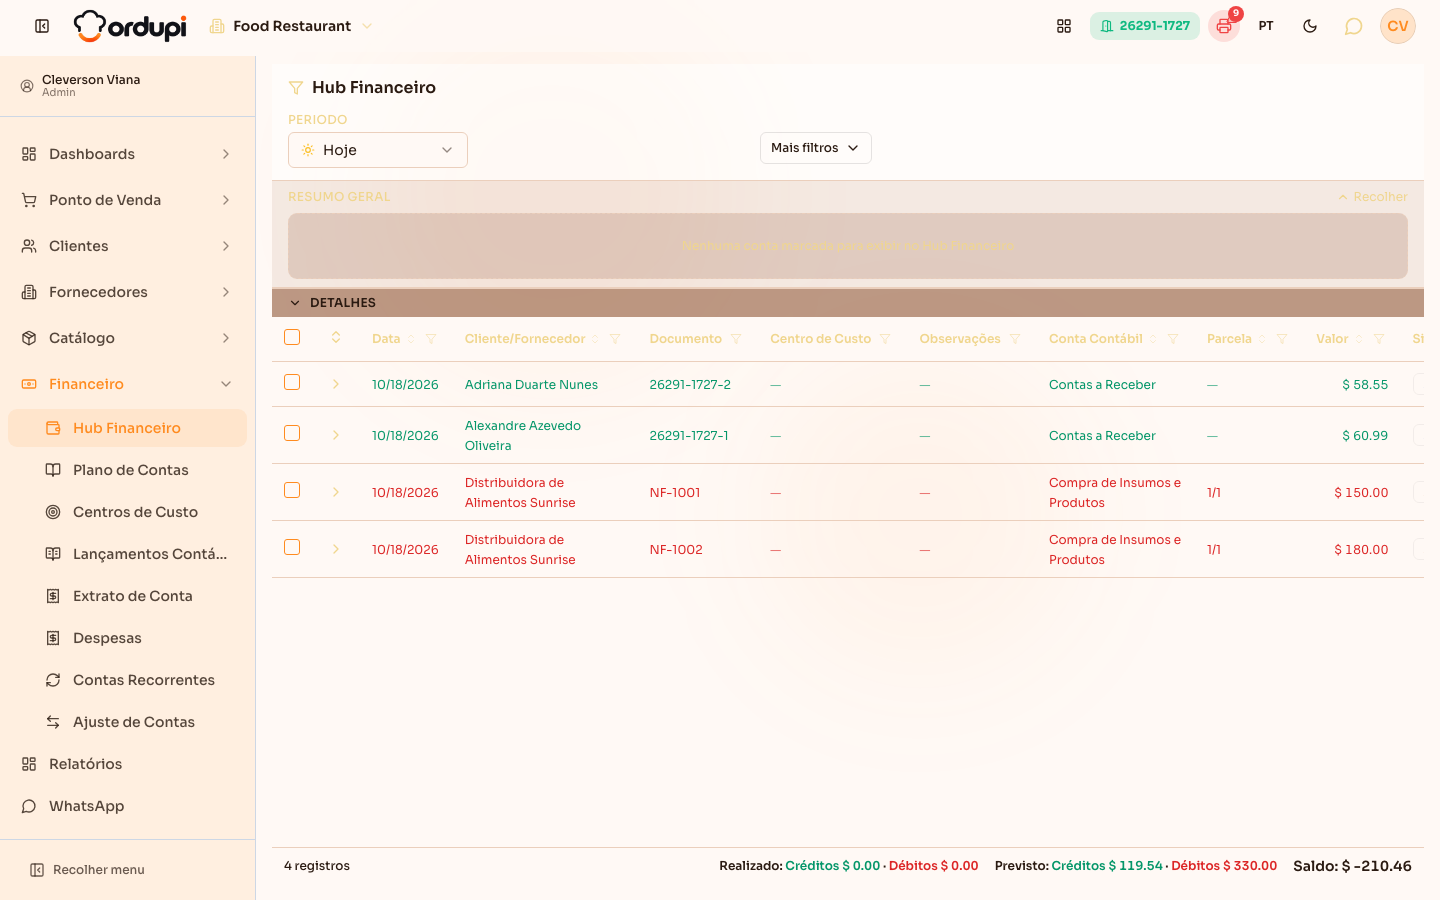The image size is (1440, 900).
Task: Sort by Parcela column arrows
Action: (x=1262, y=339)
